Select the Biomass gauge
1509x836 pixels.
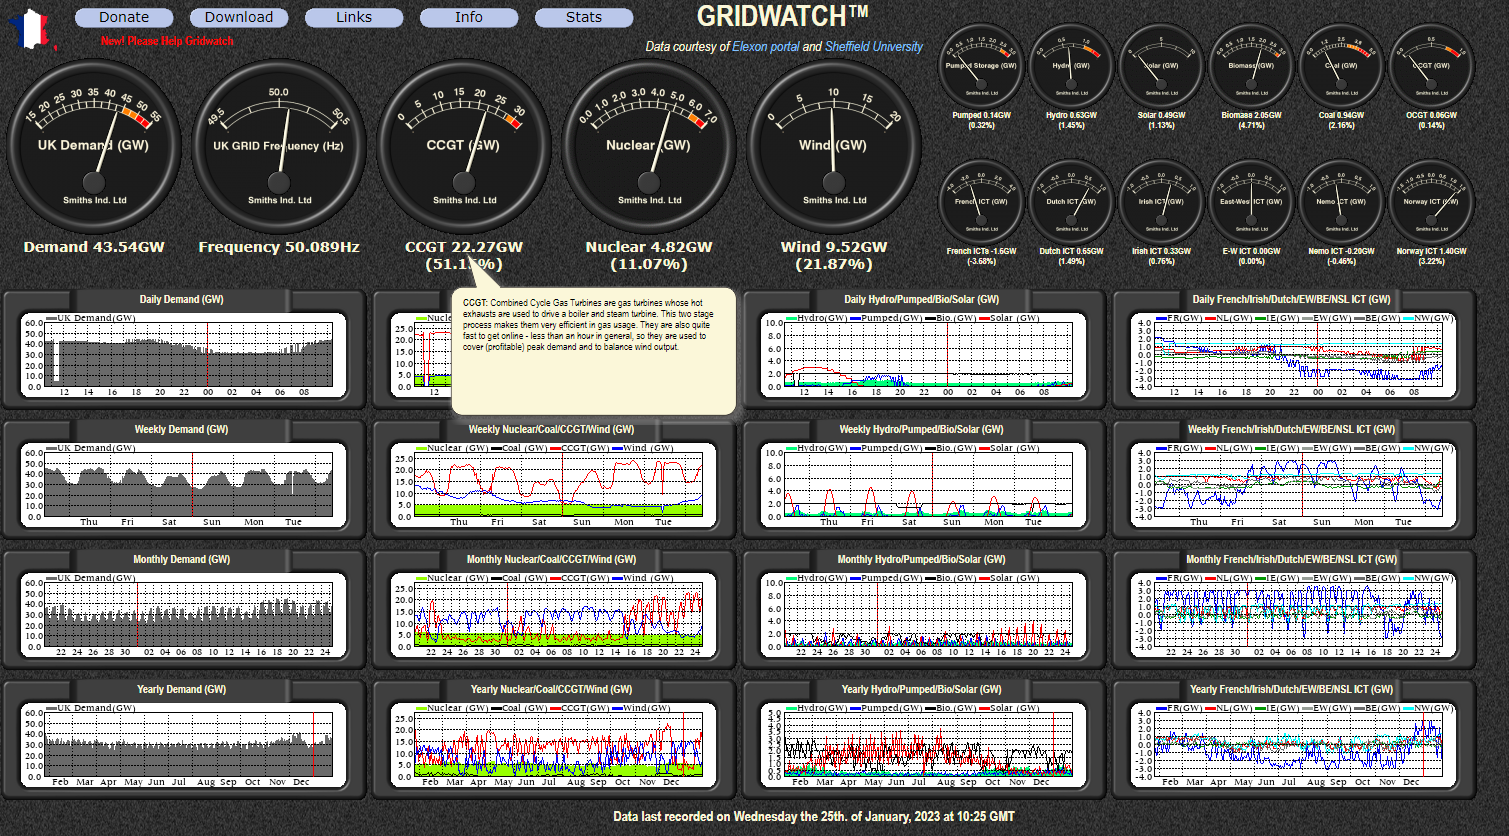click(1252, 65)
